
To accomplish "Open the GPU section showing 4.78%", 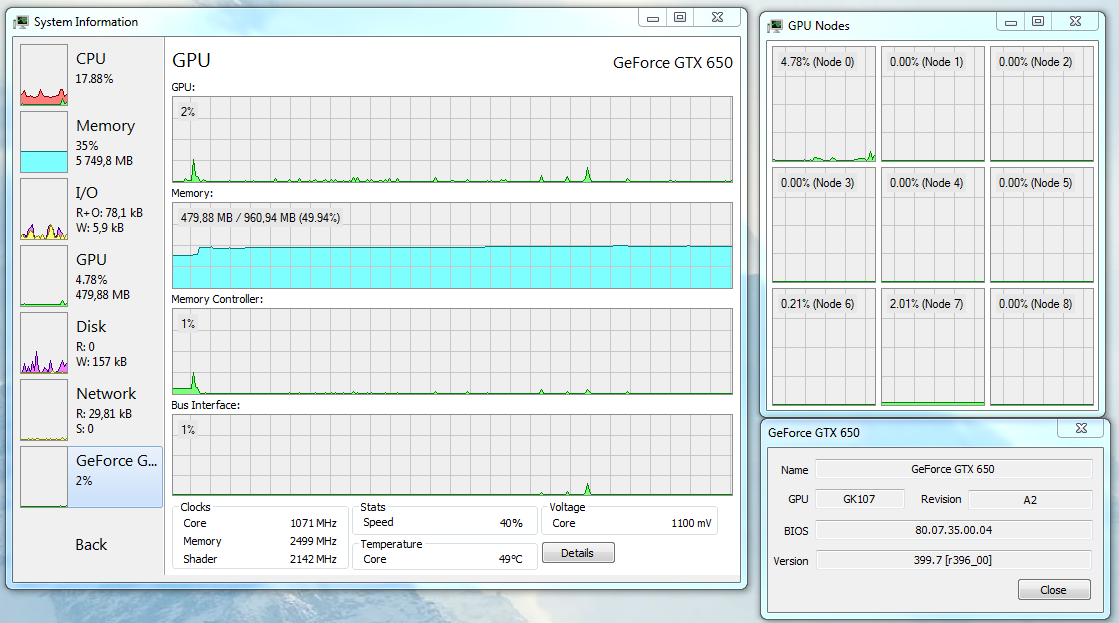I will [x=91, y=276].
